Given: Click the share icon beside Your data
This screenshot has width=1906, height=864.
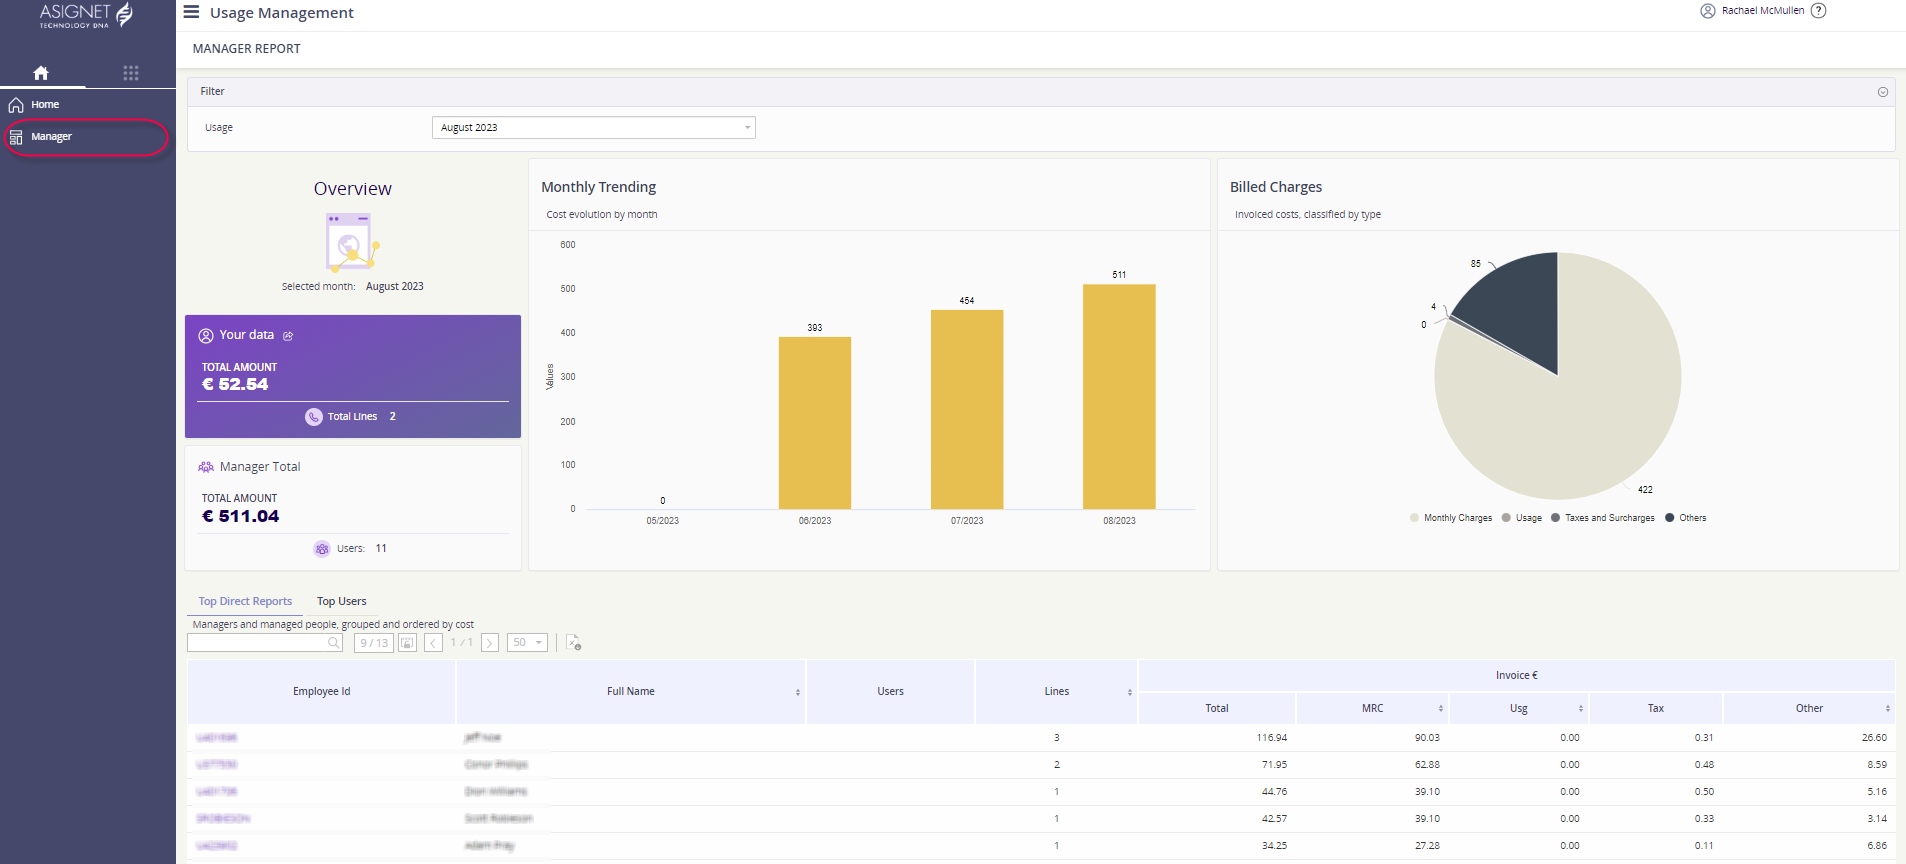Looking at the screenshot, I should [288, 336].
